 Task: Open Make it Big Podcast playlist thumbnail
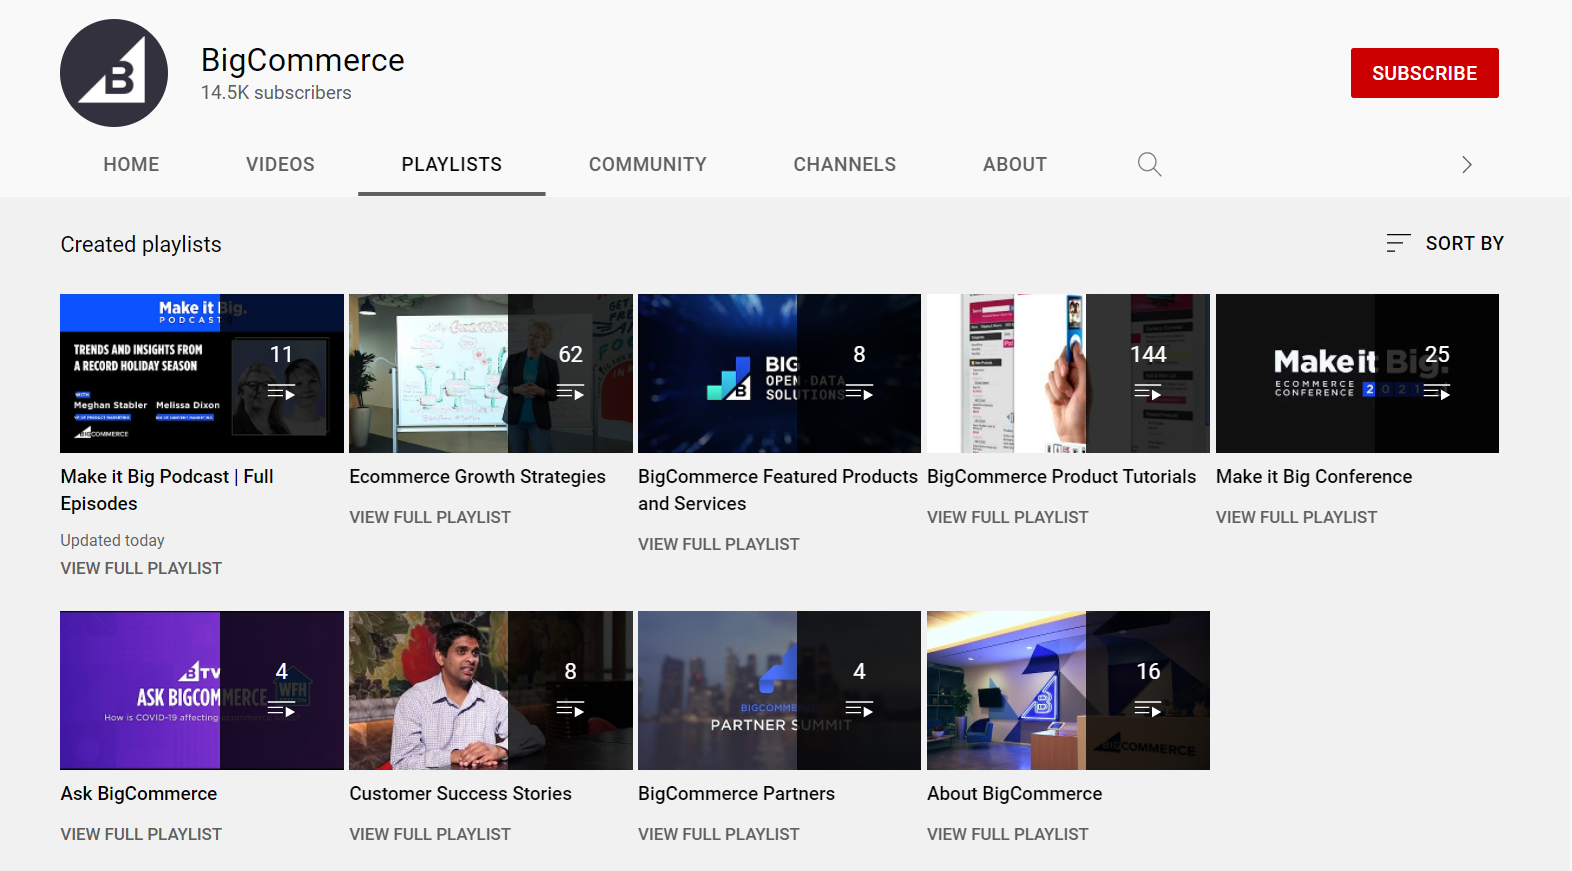[202, 373]
